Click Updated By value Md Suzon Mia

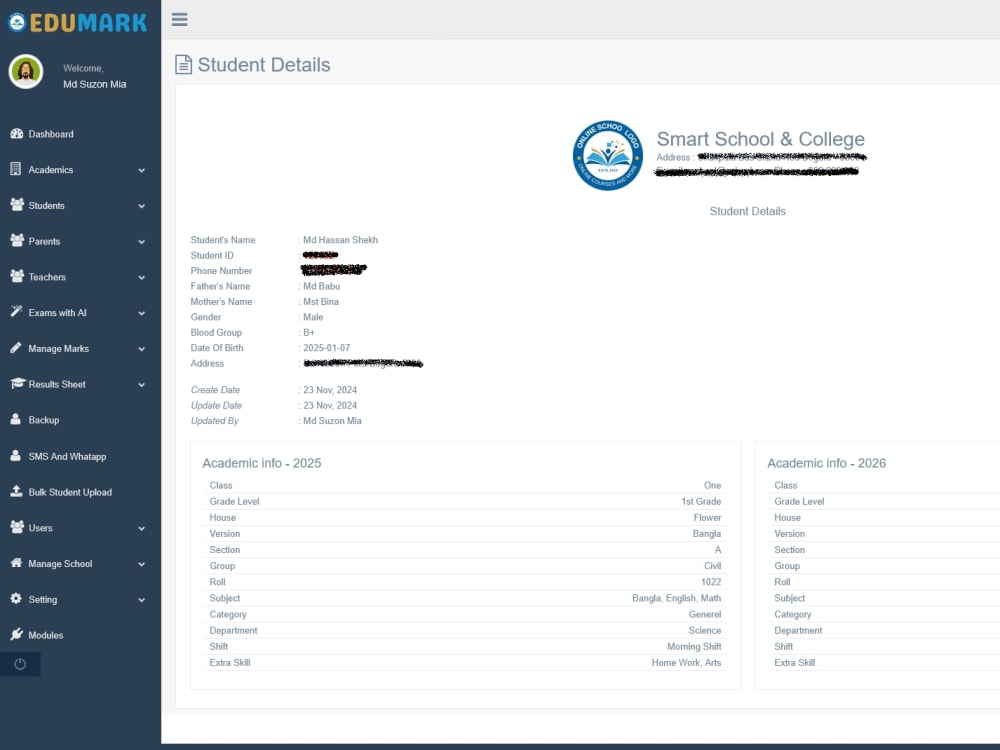point(332,420)
